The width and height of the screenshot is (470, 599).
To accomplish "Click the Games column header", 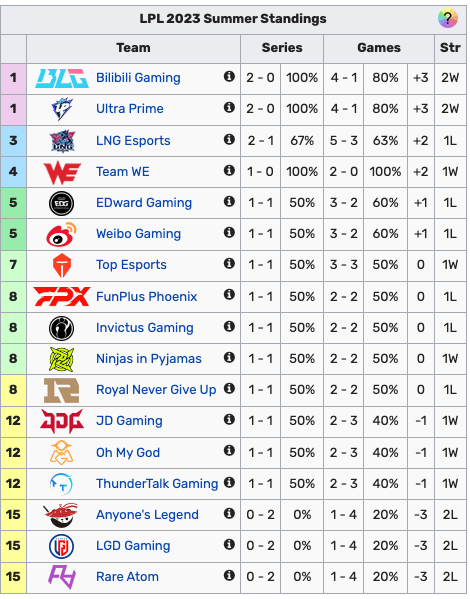I will [x=379, y=48].
